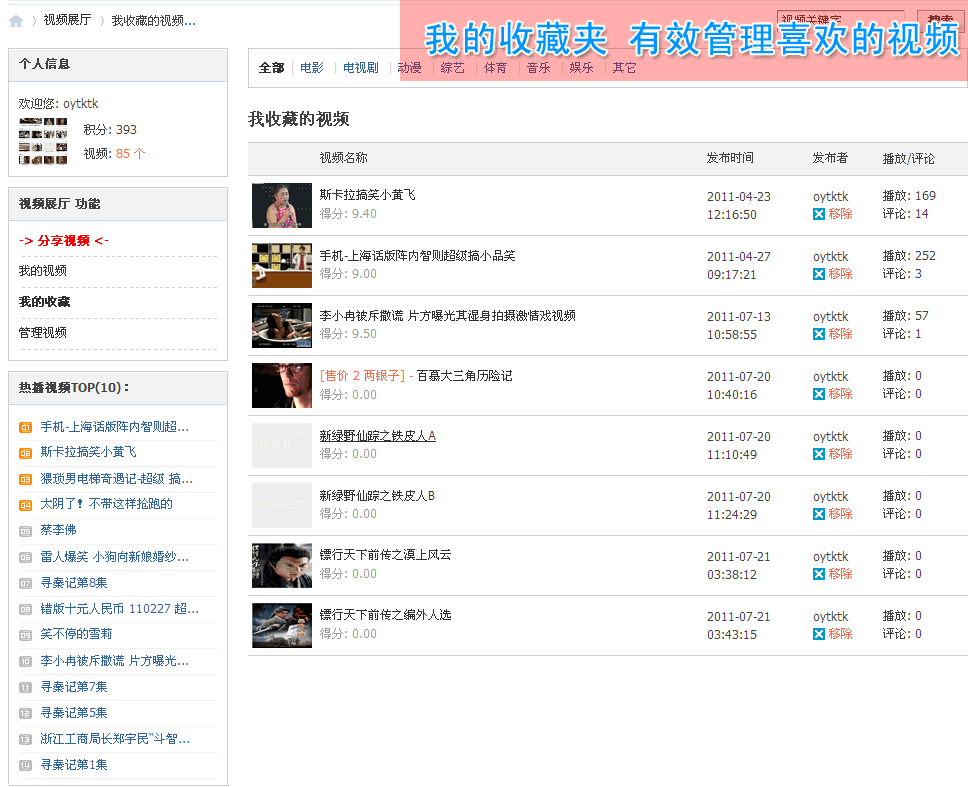Switch to the 电影 category tab
Viewport: 968px width, 787px height.
coord(312,68)
